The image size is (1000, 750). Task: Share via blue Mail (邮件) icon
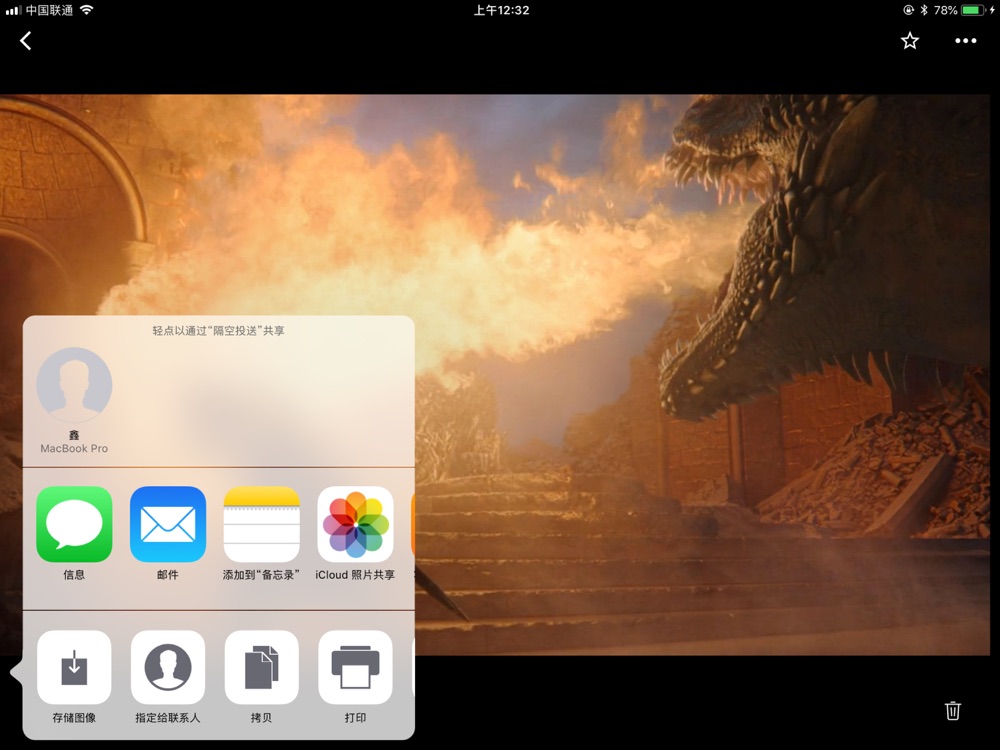[168, 525]
